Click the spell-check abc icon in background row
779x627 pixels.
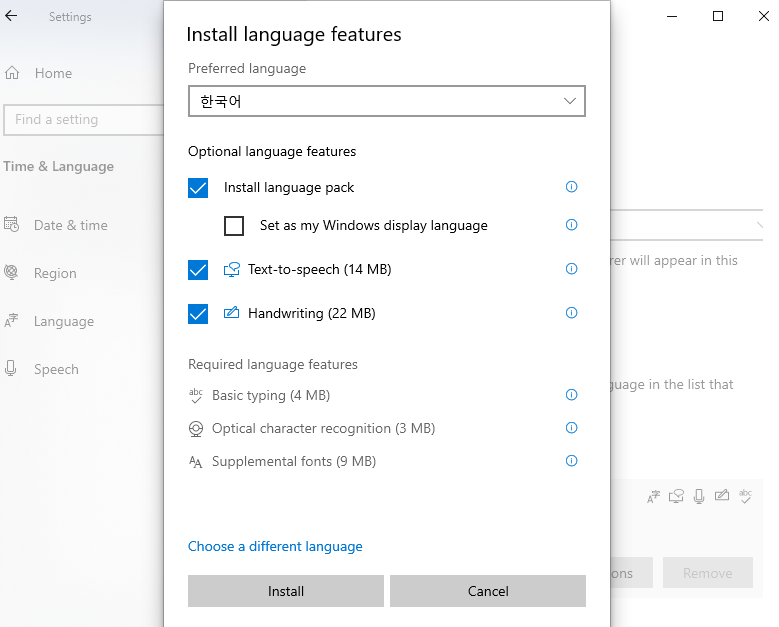tap(745, 496)
